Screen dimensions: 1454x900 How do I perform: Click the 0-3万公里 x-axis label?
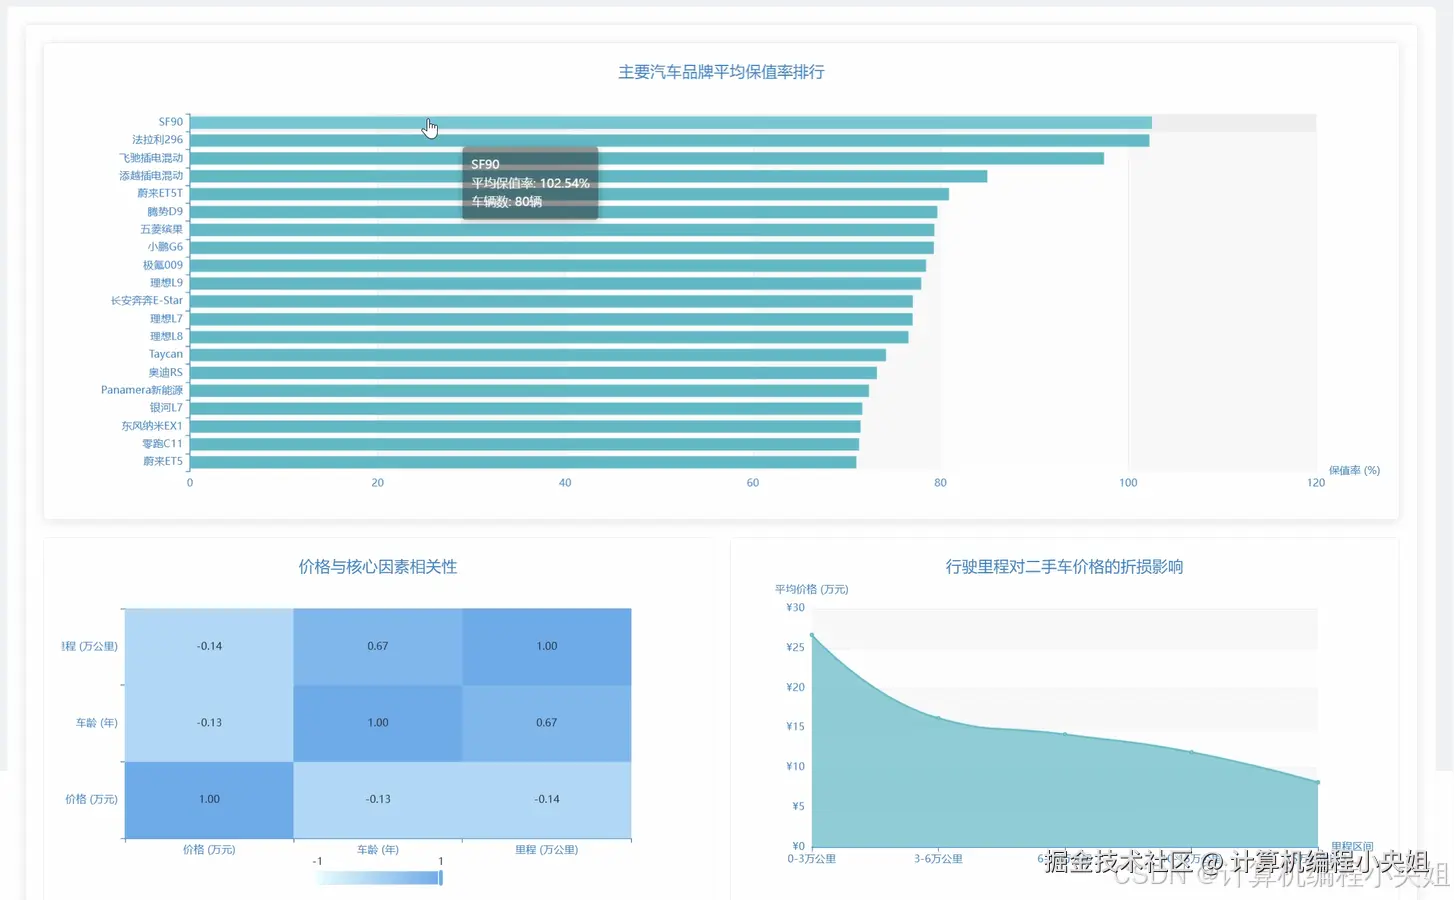tap(812, 859)
